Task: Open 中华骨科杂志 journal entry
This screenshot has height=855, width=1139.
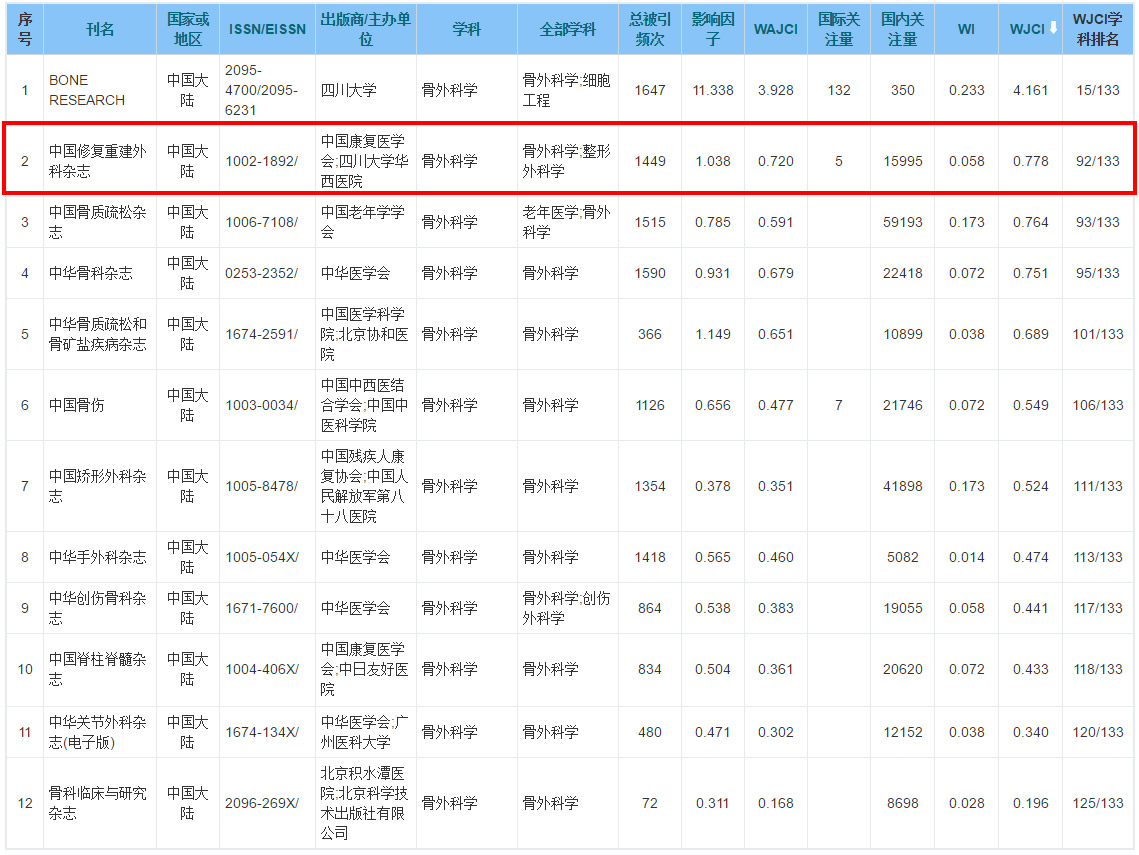Action: click(91, 273)
